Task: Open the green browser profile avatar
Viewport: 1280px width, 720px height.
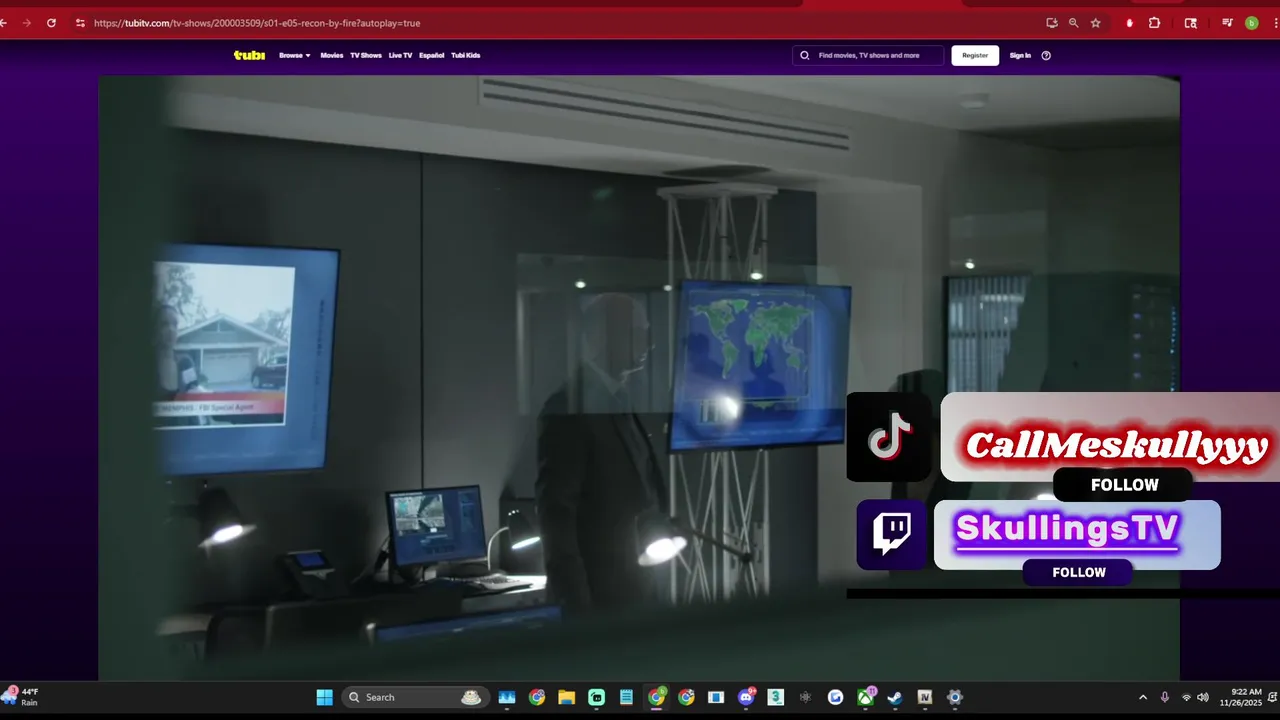Action: point(1252,23)
